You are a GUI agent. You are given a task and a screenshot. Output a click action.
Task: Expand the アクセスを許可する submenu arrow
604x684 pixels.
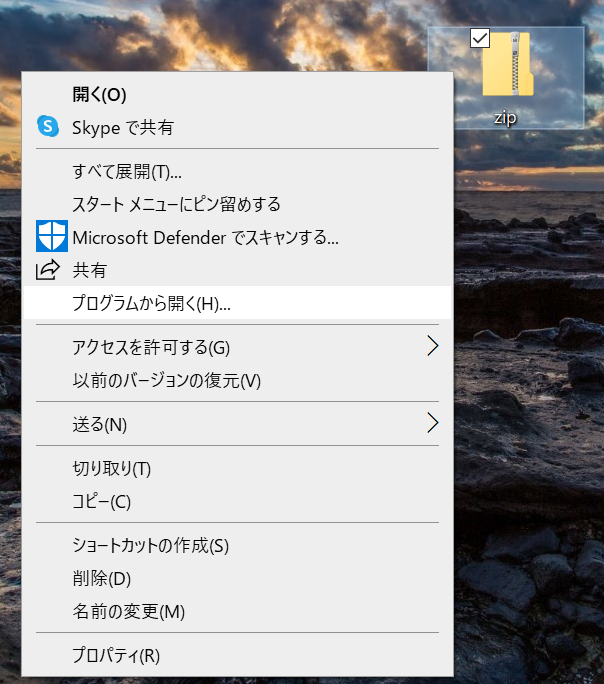tap(433, 346)
